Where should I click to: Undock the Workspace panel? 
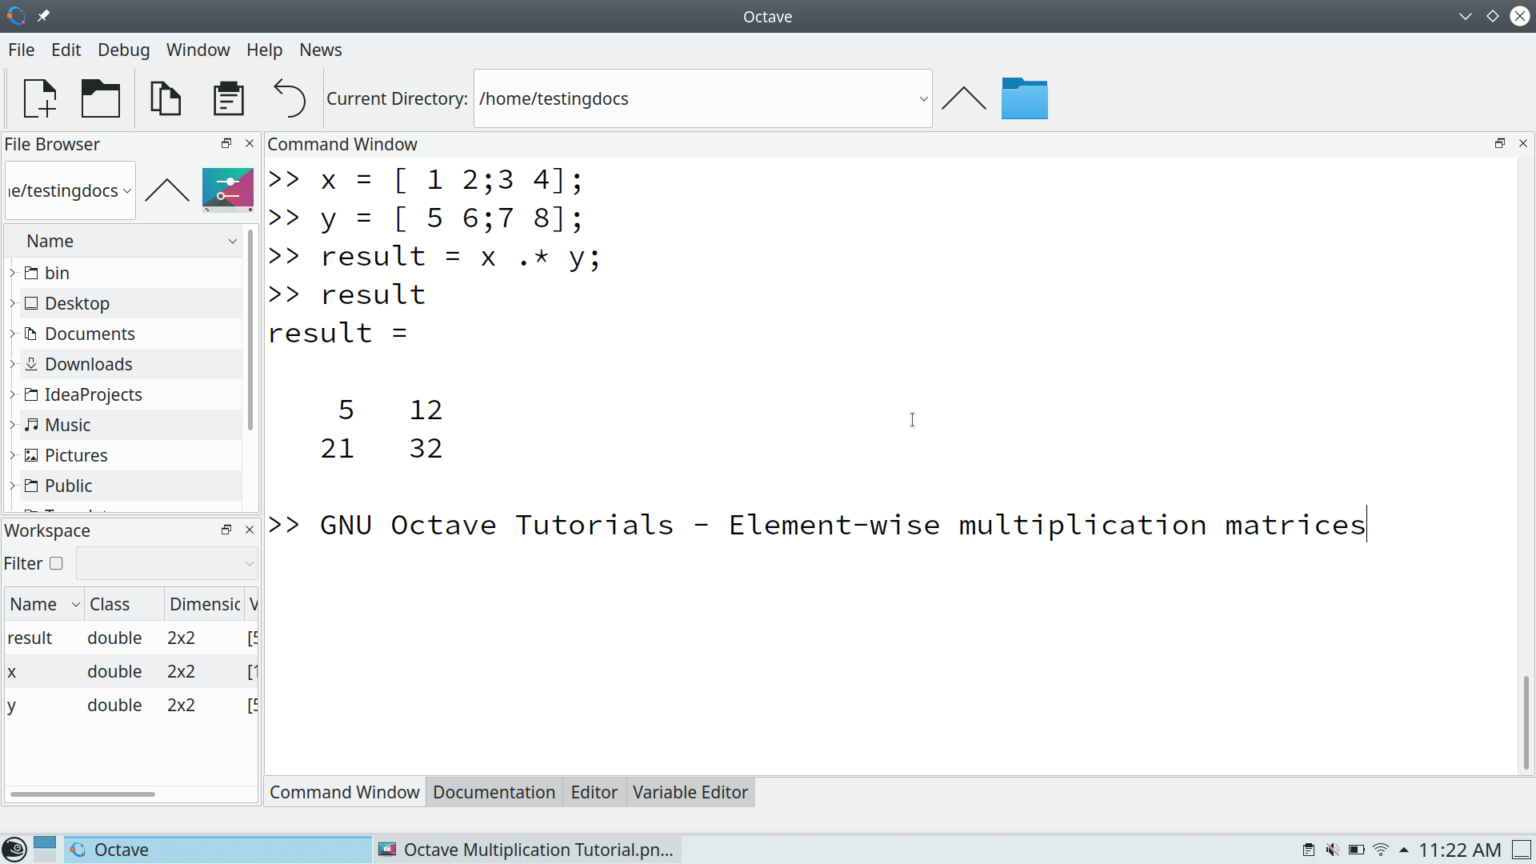click(225, 530)
